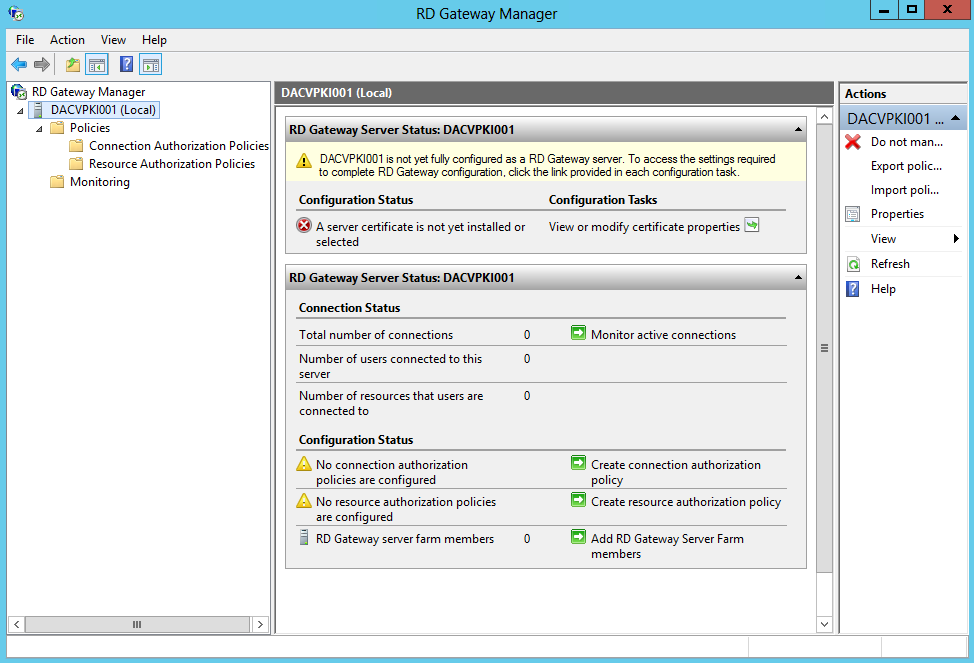
Task: Click the certificate properties link arrow icon
Action: (752, 225)
